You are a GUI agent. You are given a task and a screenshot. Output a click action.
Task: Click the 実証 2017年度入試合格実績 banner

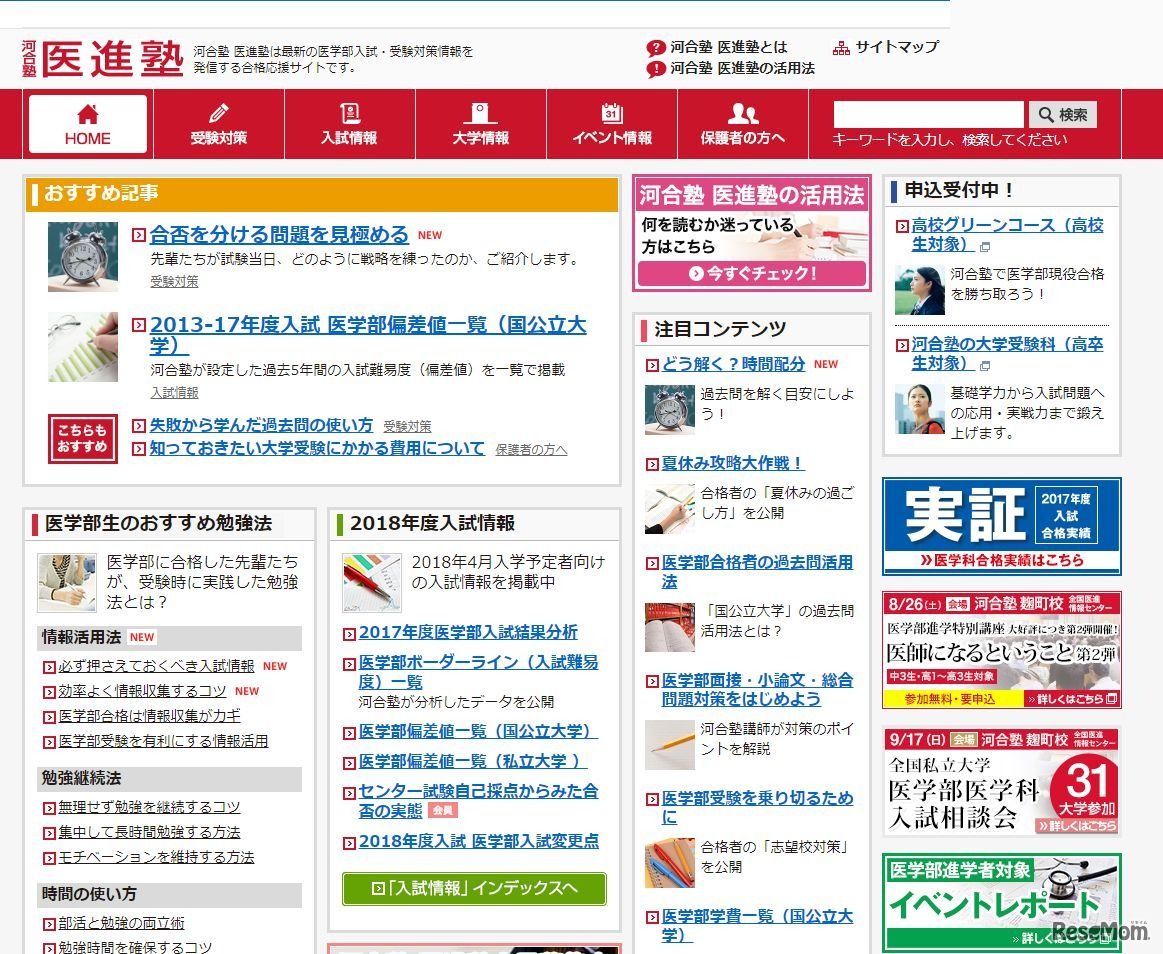(x=999, y=525)
